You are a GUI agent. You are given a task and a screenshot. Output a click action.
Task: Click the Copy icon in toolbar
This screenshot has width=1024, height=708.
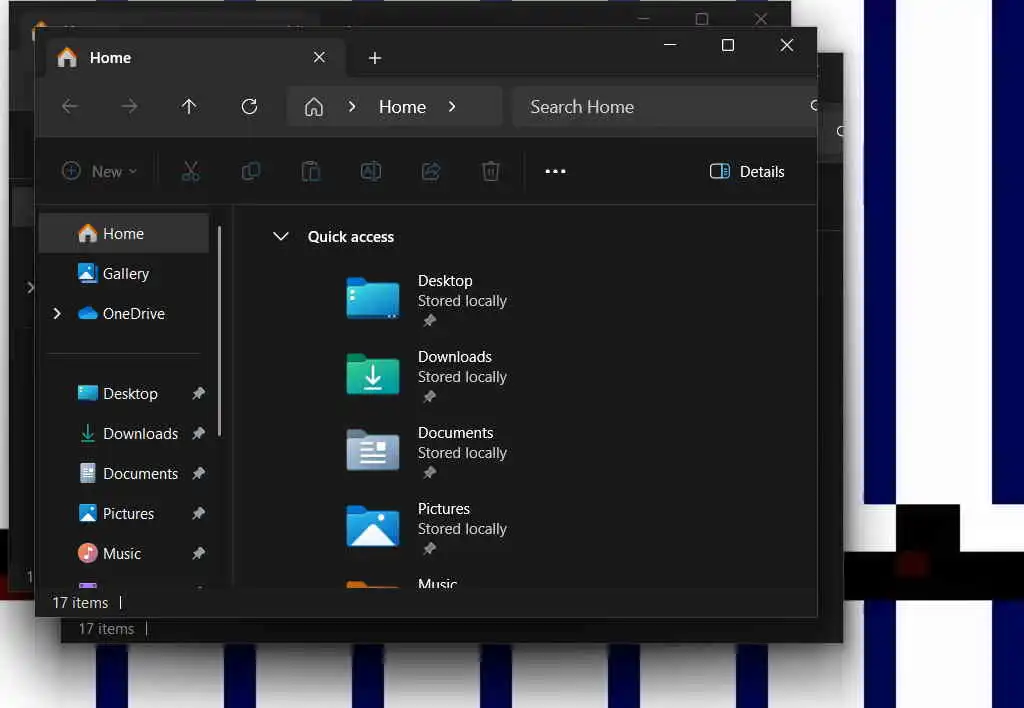[x=251, y=172]
